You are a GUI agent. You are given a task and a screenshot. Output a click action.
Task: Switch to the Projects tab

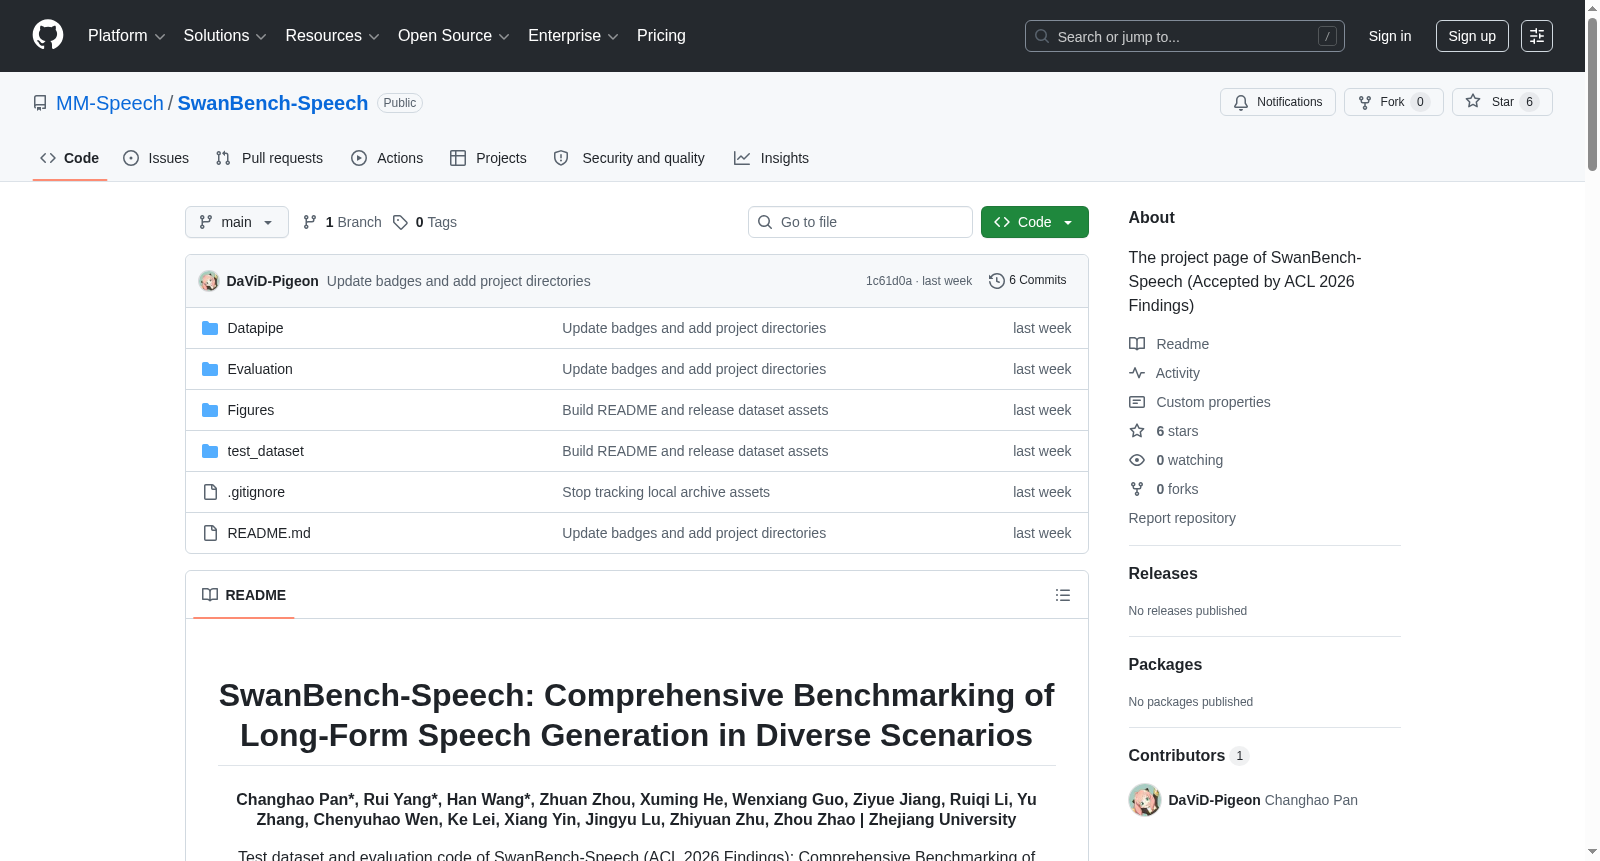[488, 158]
